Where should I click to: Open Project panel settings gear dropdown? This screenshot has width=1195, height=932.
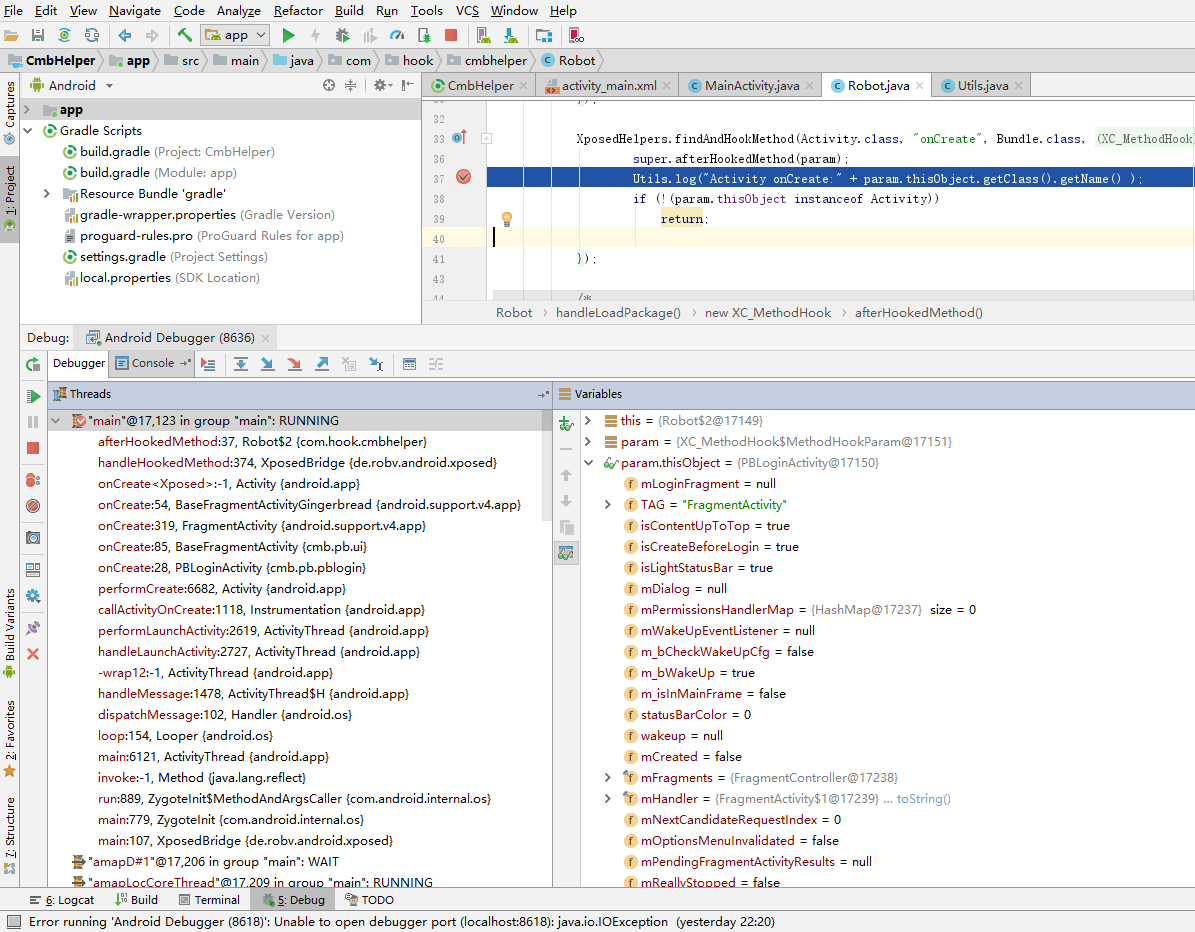383,85
